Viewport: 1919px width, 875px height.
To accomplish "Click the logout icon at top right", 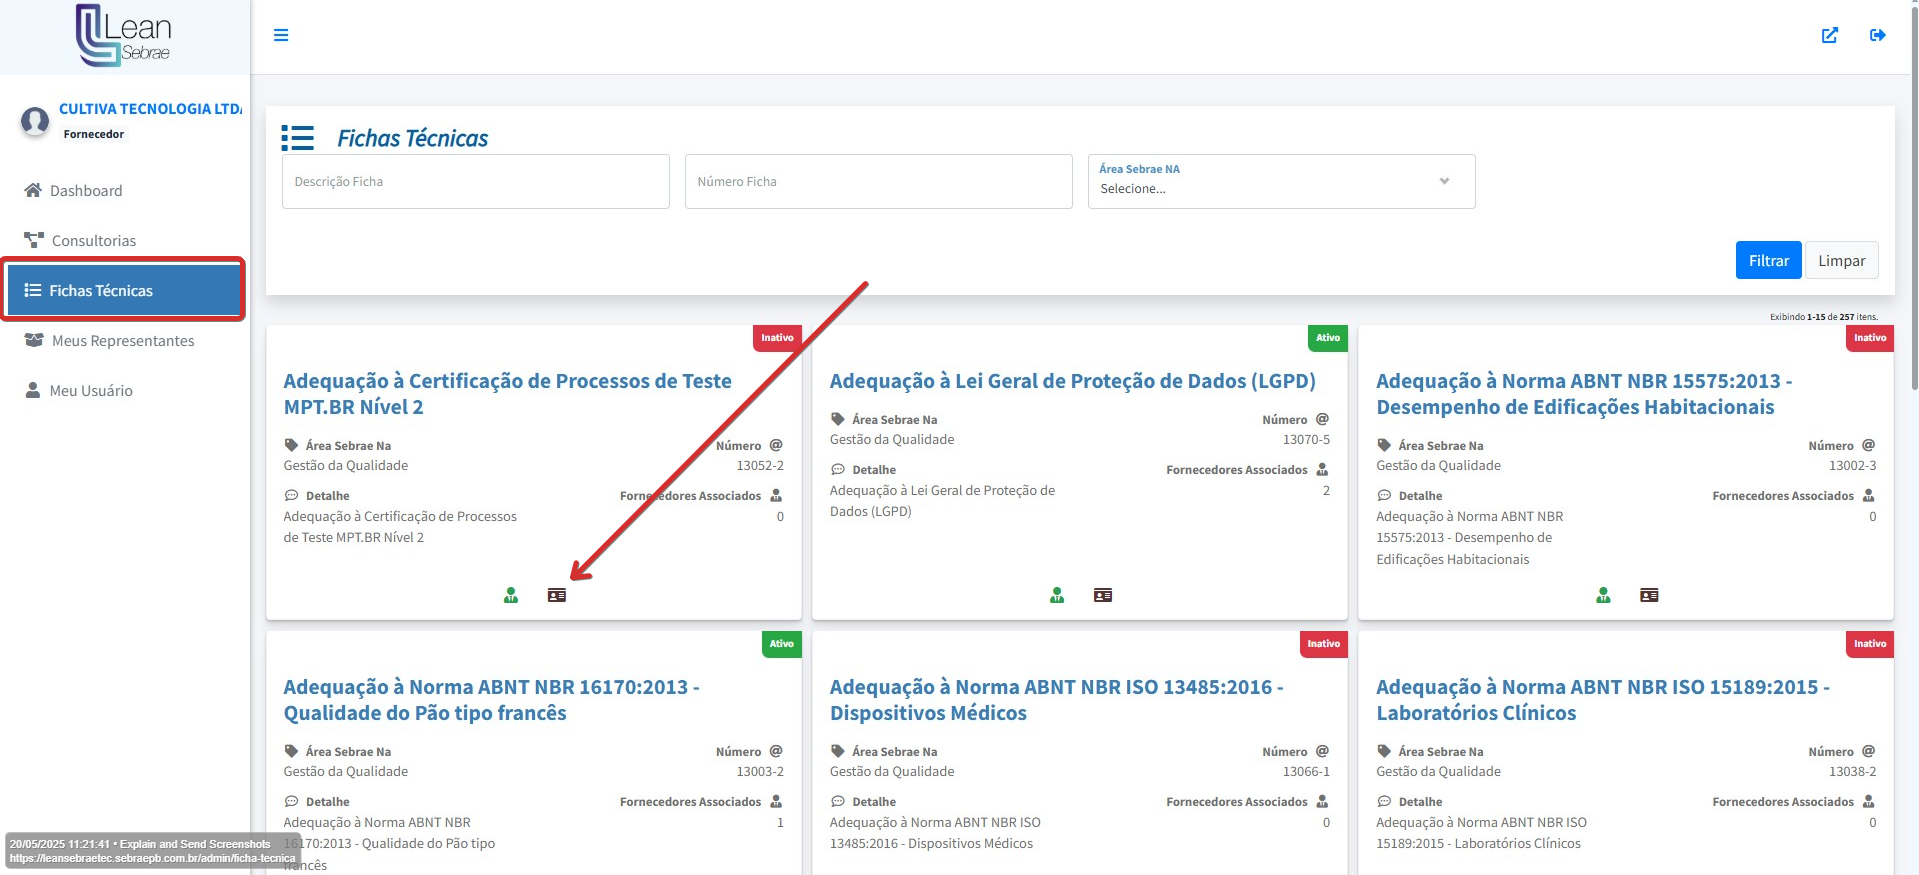I will click(x=1877, y=35).
